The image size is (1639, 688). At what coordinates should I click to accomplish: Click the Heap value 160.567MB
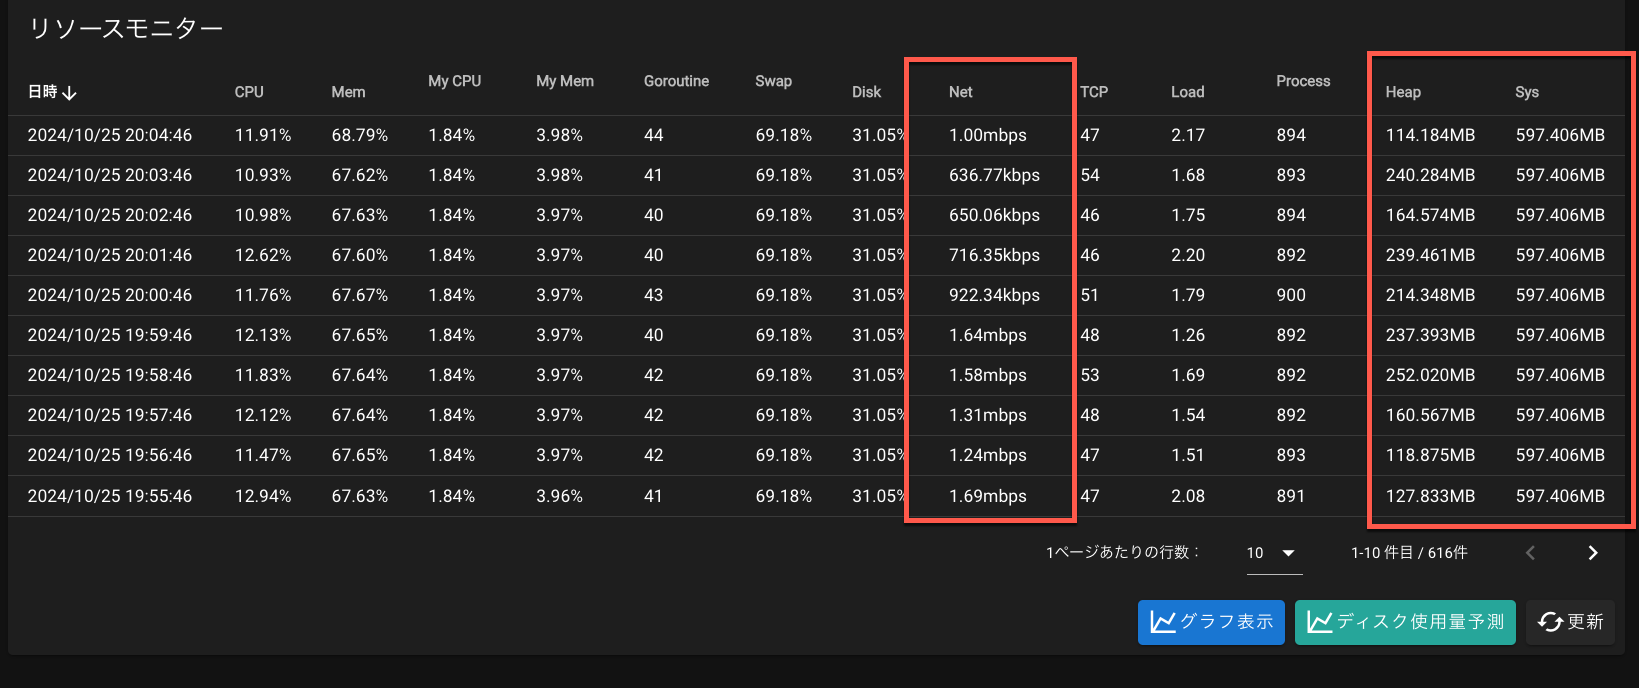[x=1430, y=415]
